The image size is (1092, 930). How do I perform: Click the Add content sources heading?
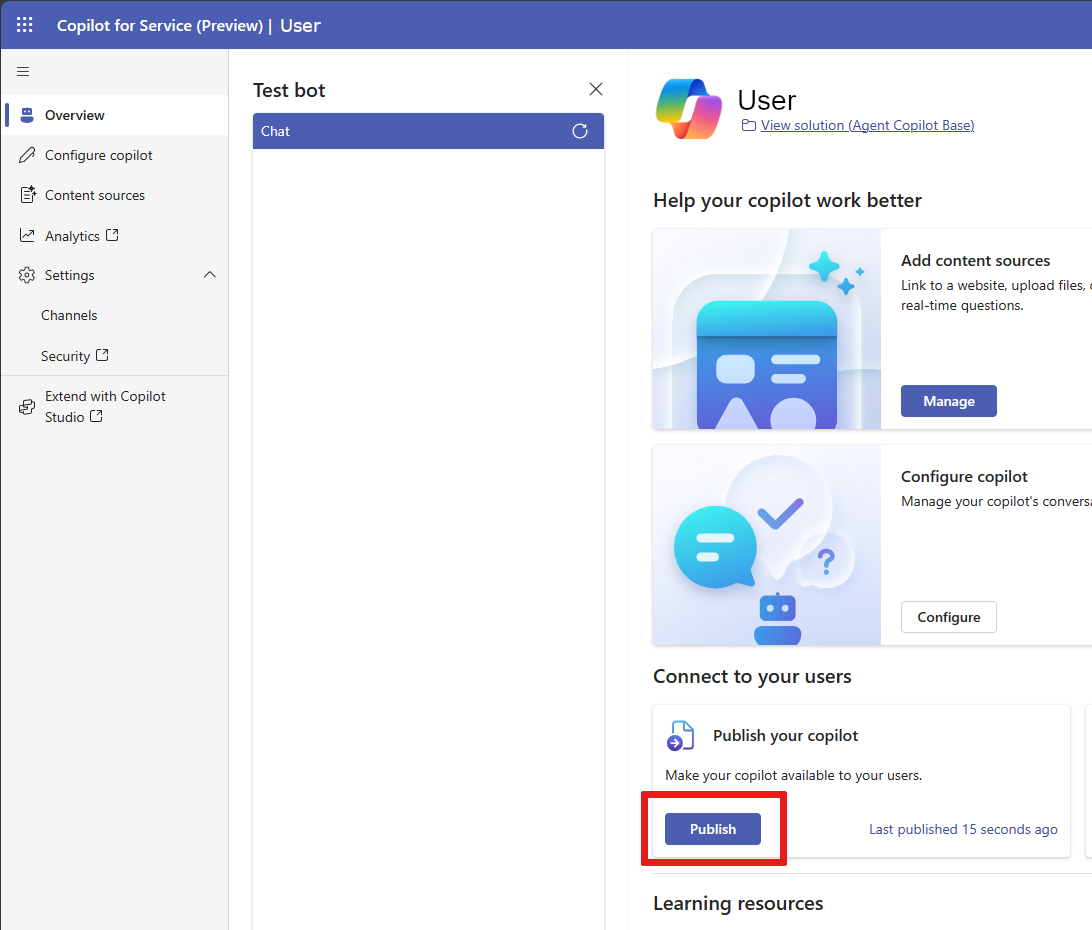975,261
